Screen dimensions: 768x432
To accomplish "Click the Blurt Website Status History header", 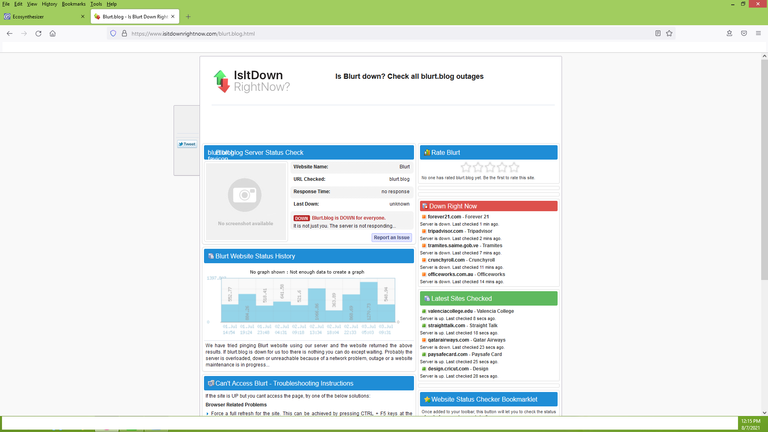I will point(309,256).
